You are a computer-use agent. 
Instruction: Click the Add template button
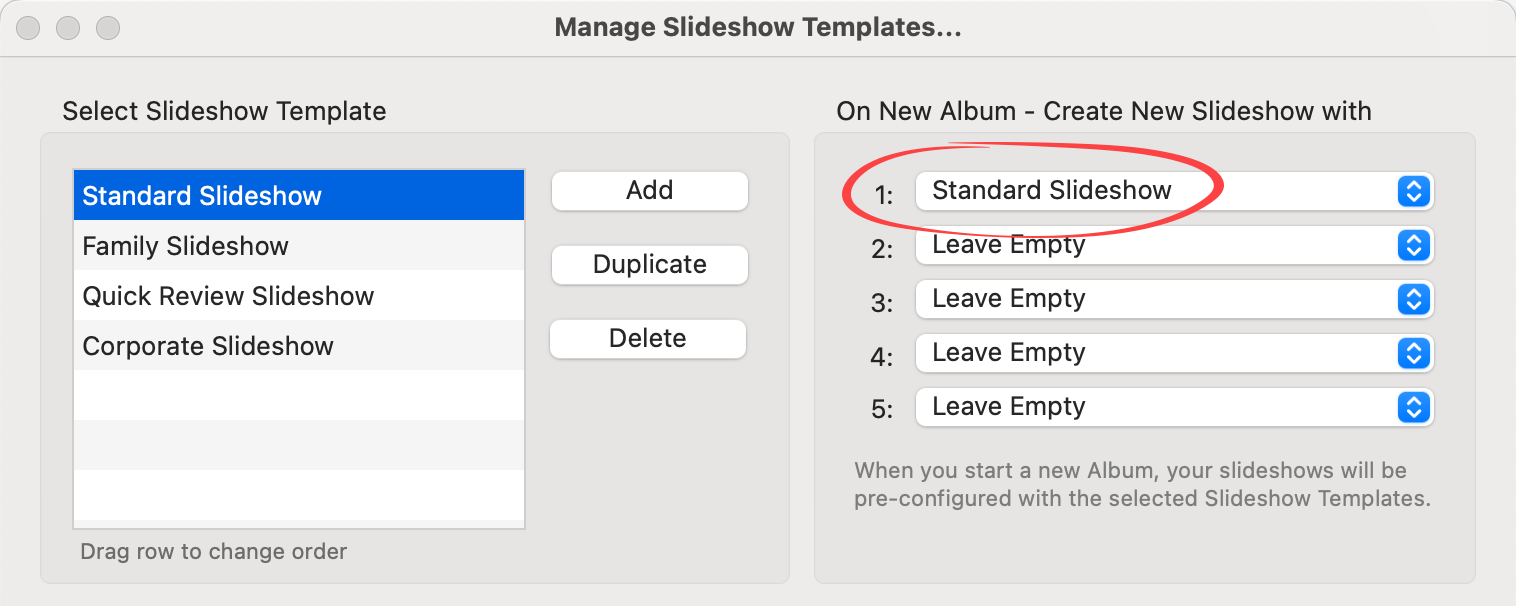coord(649,191)
